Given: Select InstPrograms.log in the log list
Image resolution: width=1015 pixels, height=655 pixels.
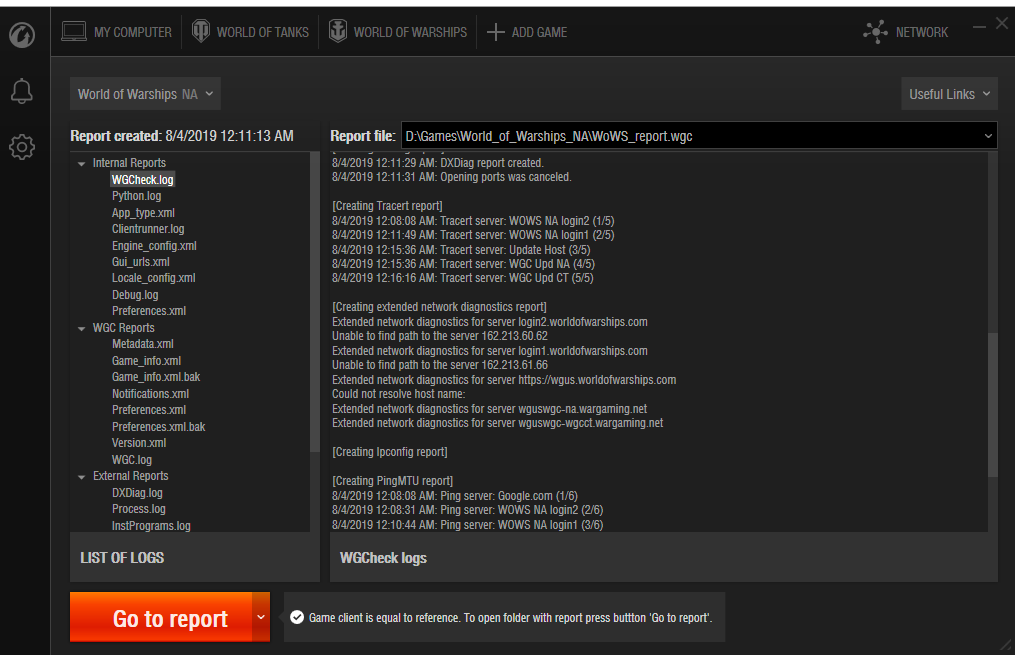Looking at the screenshot, I should (x=151, y=526).
